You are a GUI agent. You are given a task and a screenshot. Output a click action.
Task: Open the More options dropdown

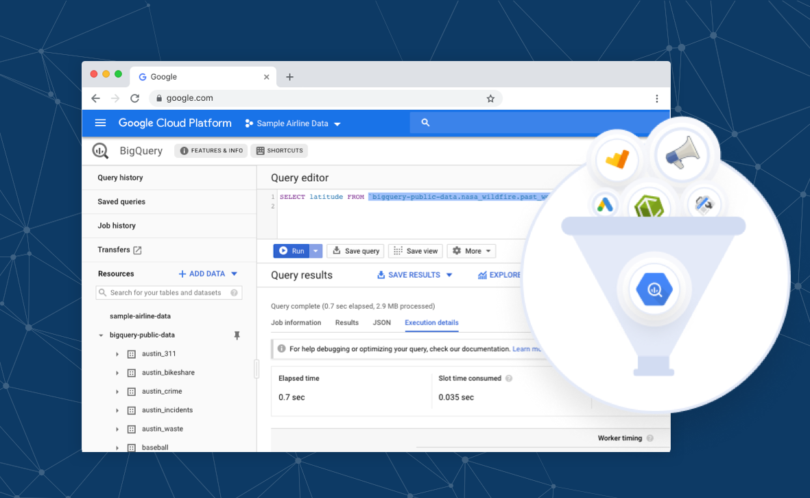point(471,251)
